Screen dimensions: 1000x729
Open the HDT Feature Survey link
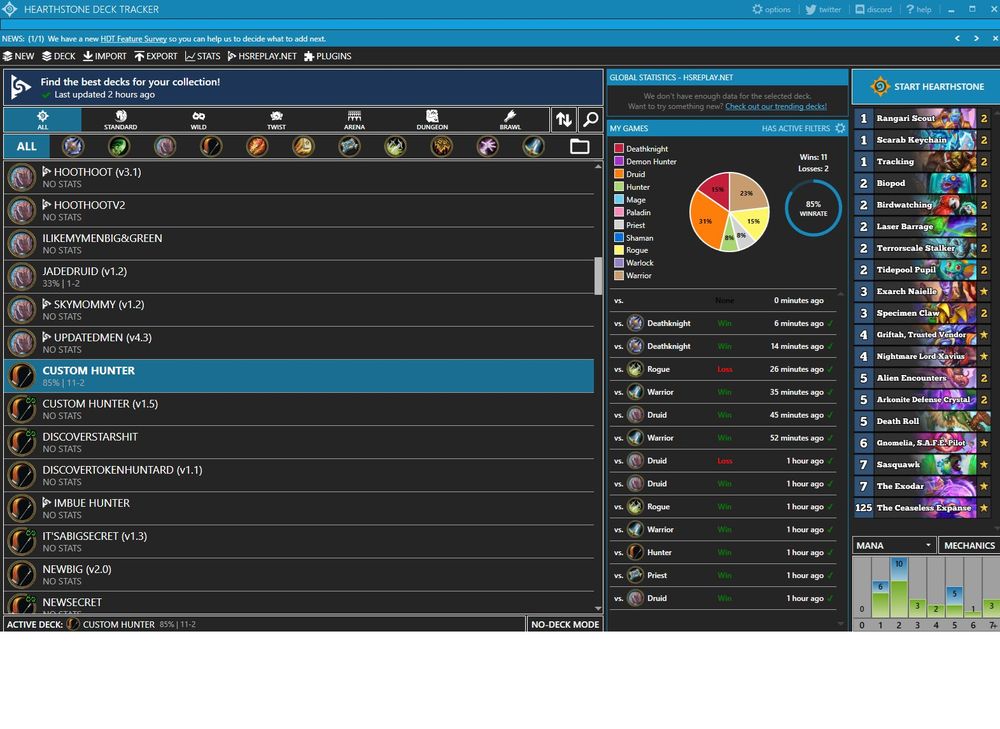(133, 39)
